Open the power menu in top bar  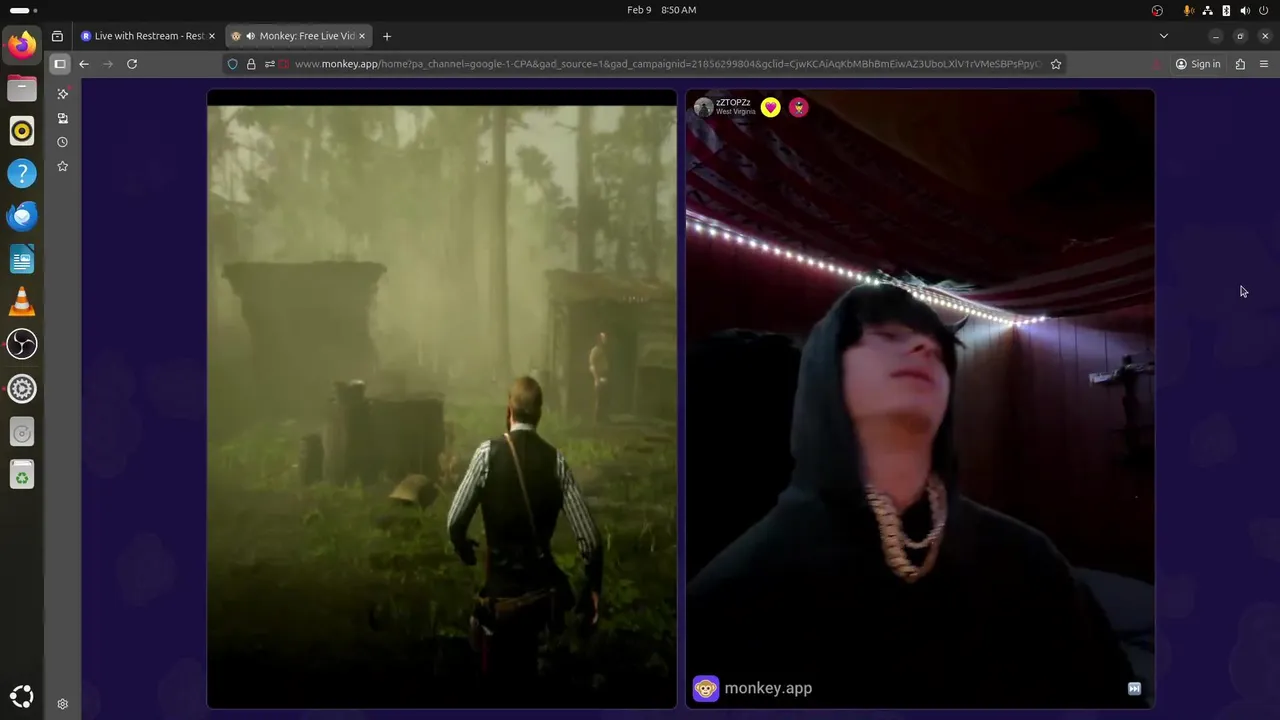[x=1264, y=10]
